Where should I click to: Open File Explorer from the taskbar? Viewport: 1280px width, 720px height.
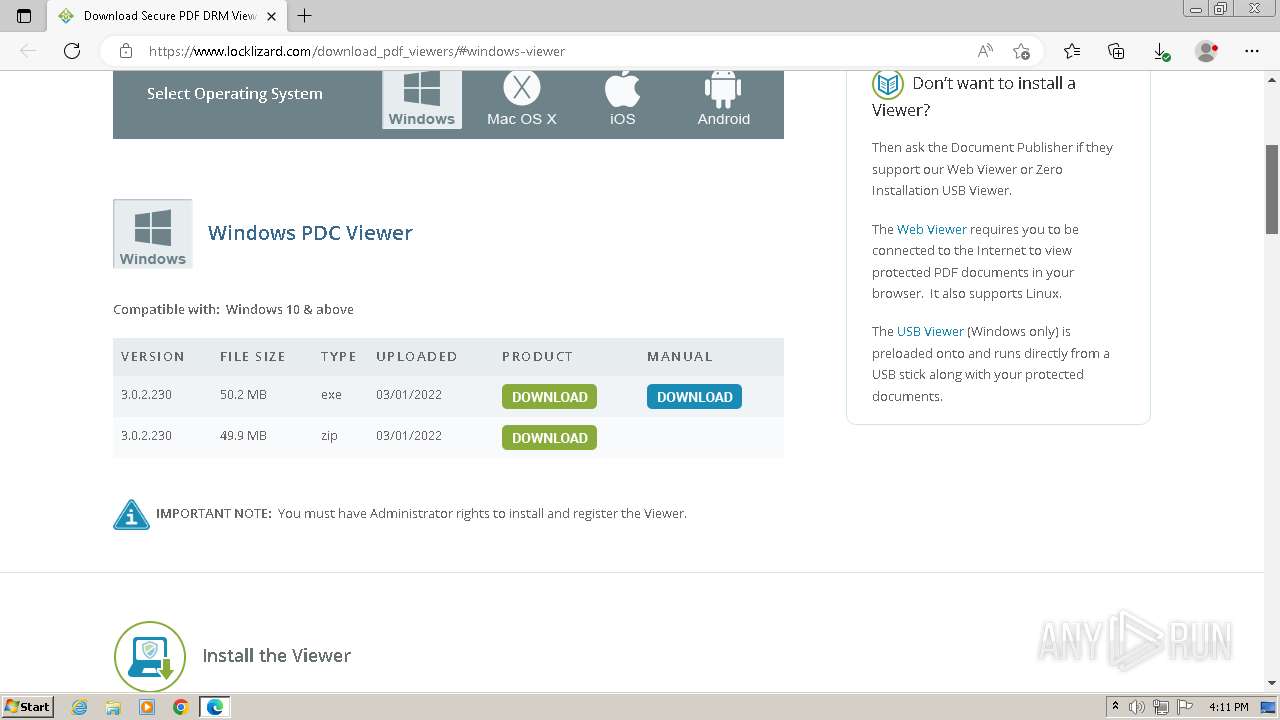click(113, 707)
